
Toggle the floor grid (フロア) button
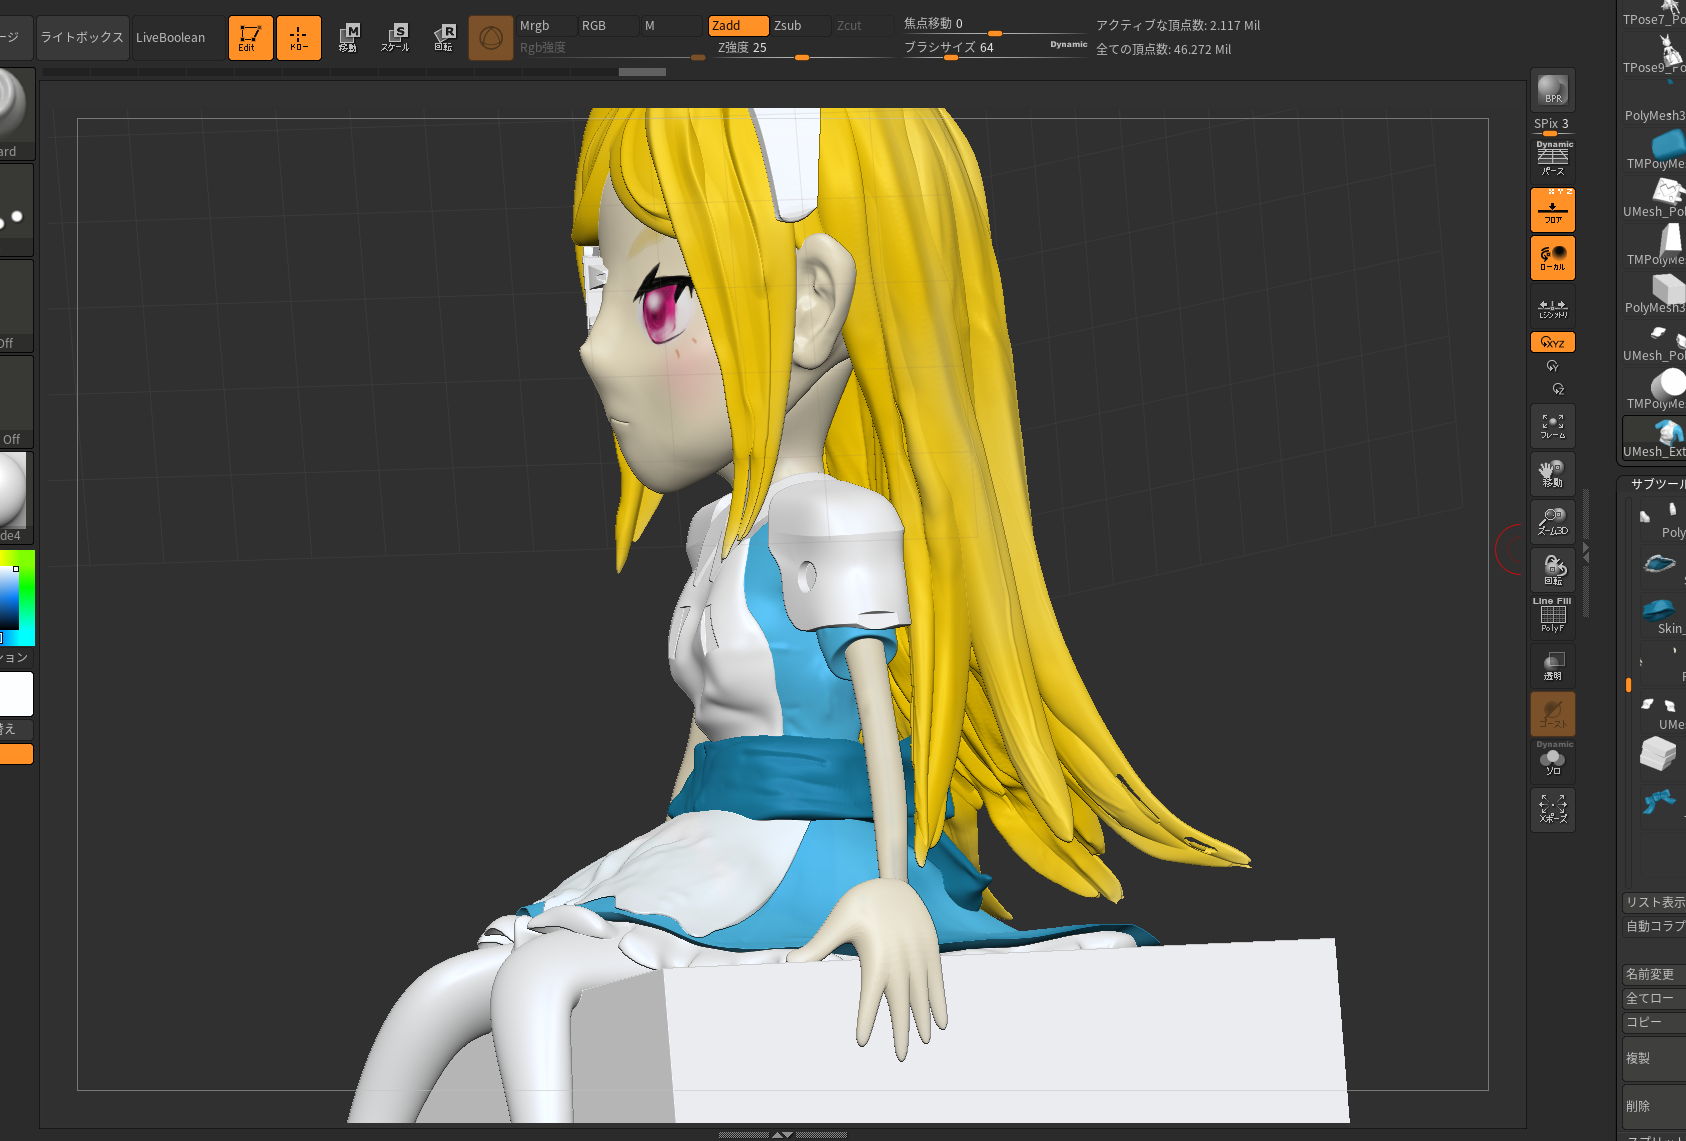pyautogui.click(x=1553, y=210)
